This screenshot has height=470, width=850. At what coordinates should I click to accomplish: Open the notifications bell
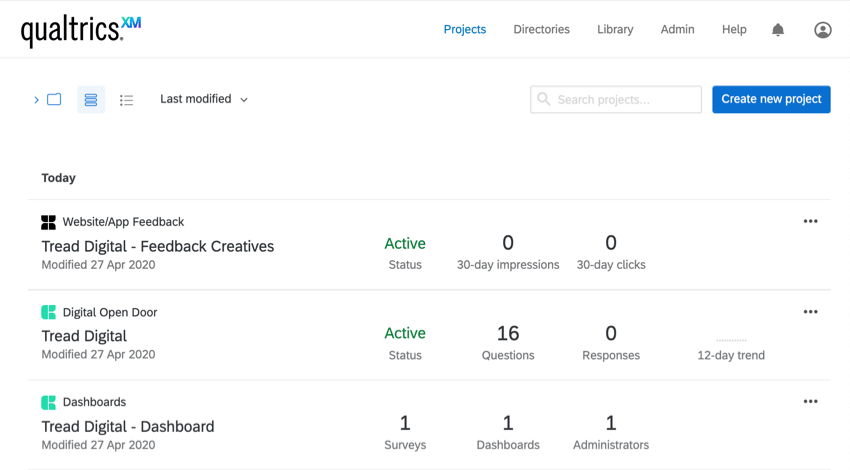click(778, 30)
